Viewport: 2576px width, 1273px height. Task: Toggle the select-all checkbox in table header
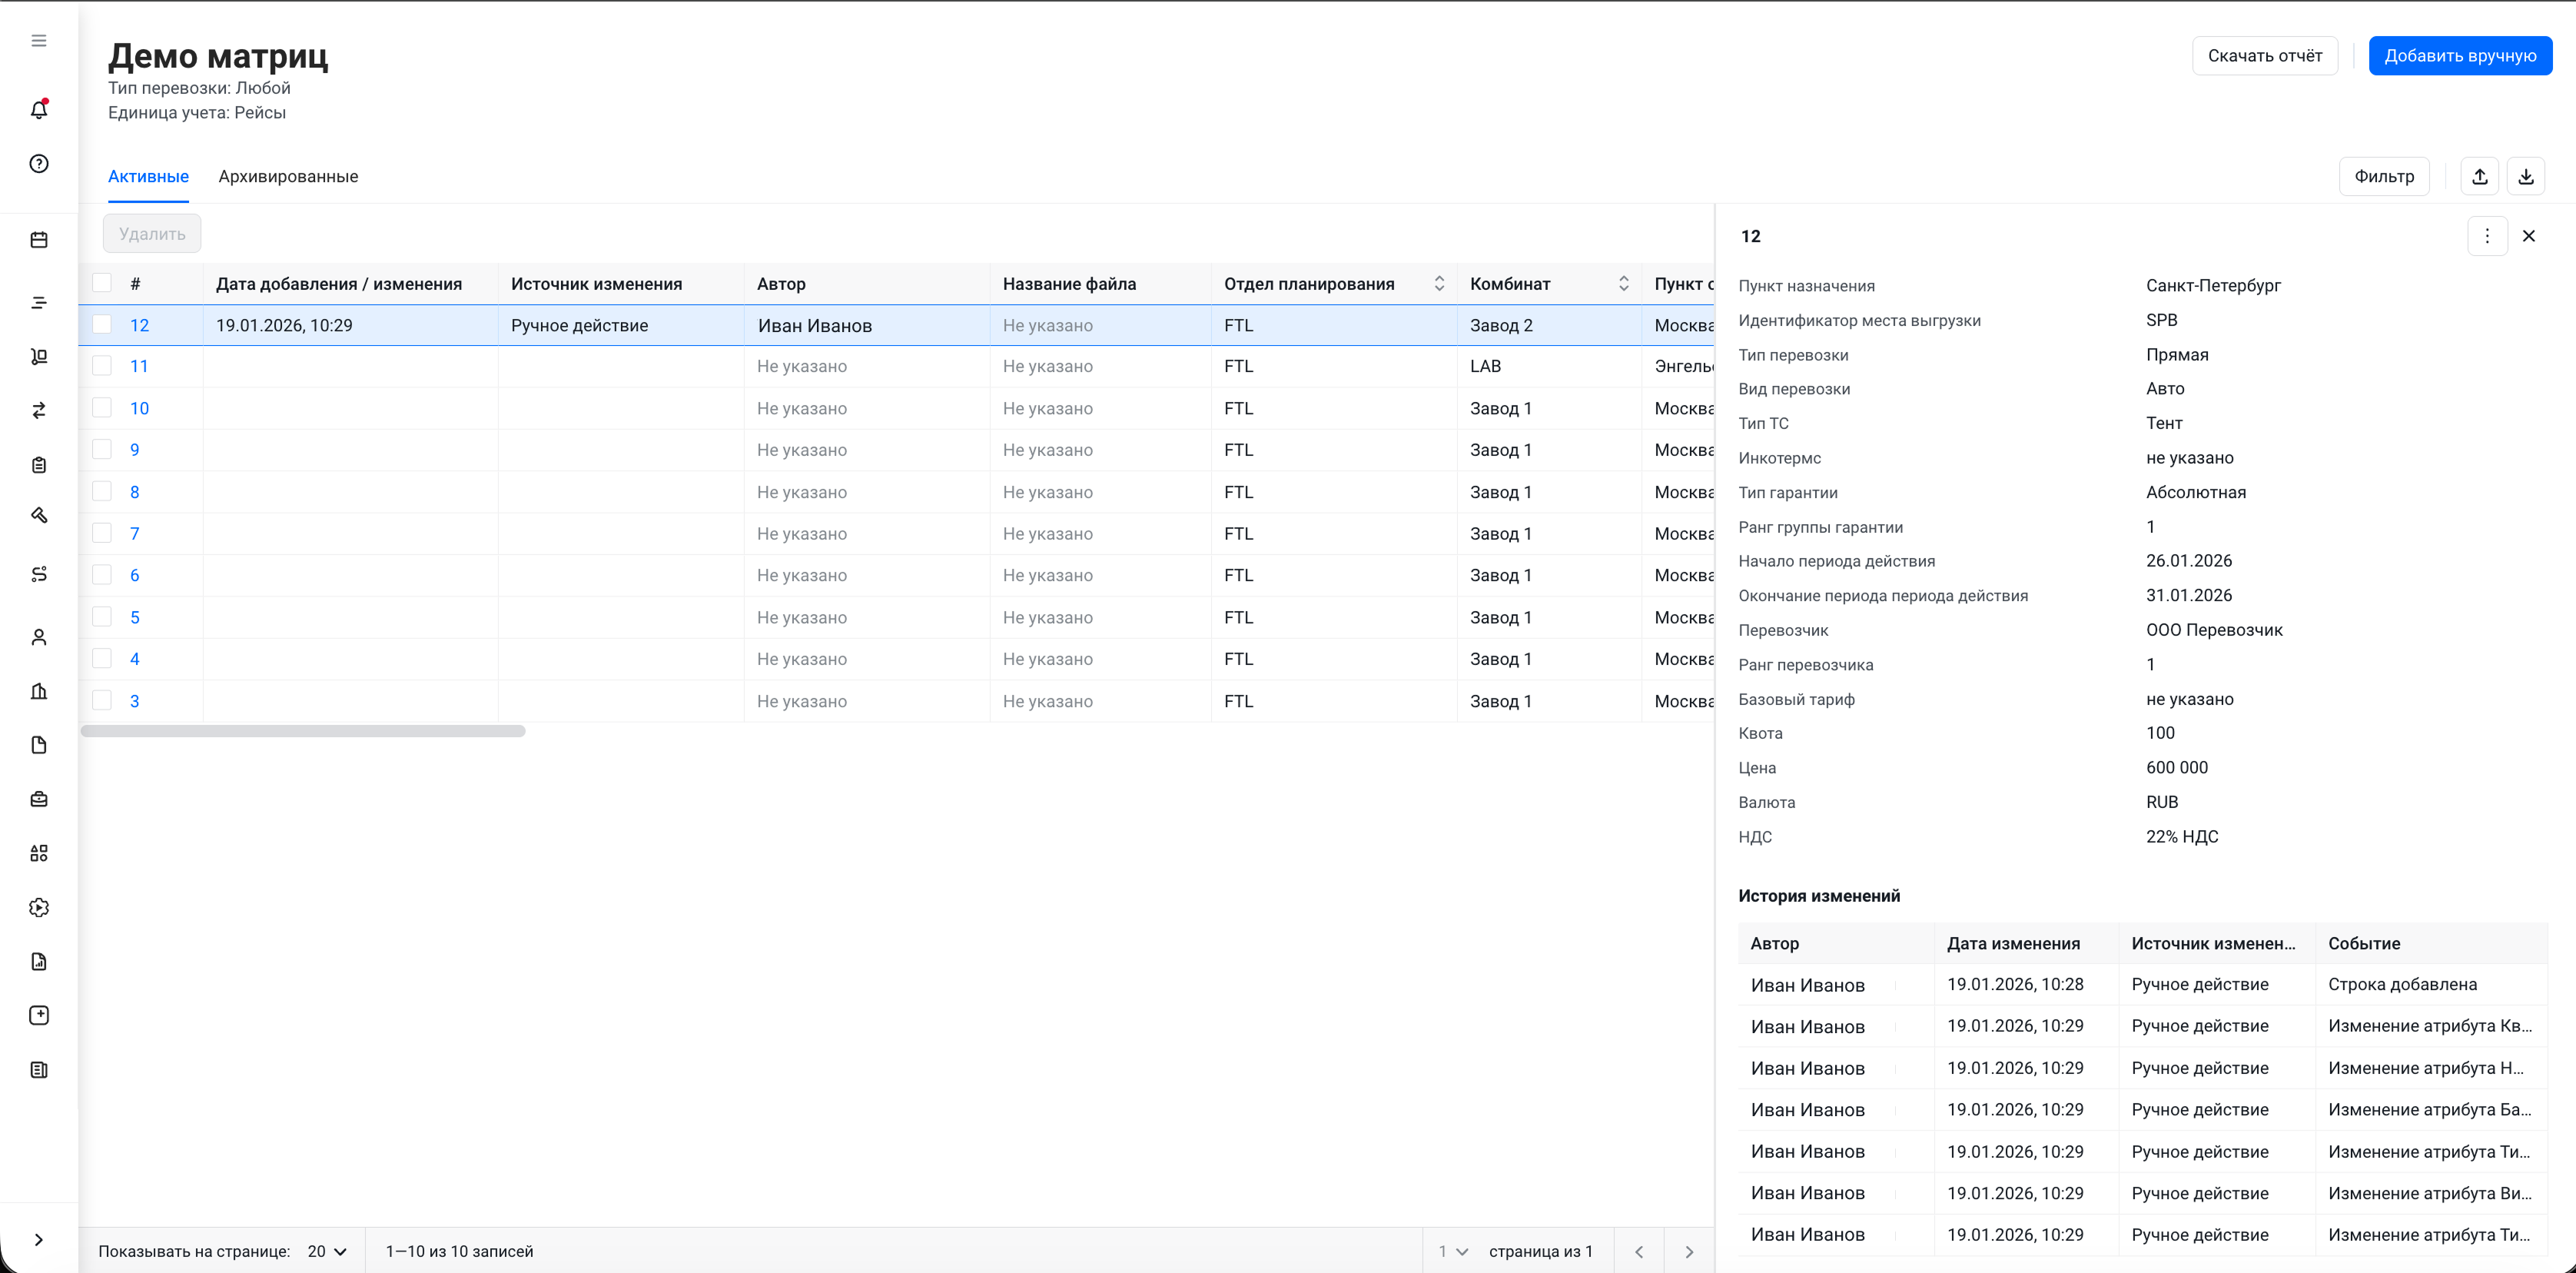click(x=102, y=283)
